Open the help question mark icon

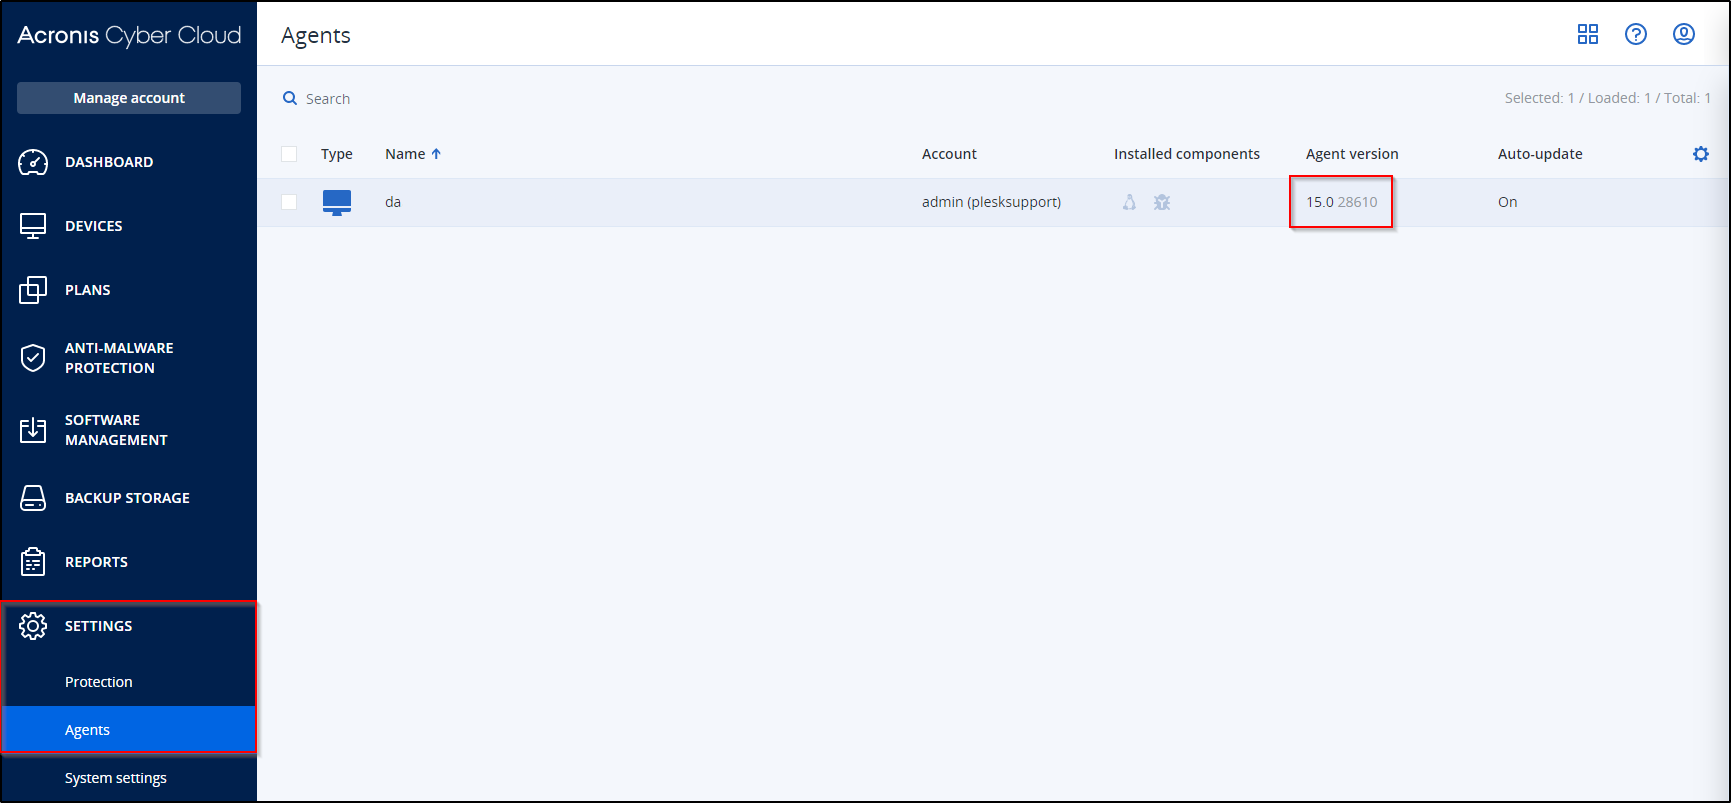[1636, 35]
